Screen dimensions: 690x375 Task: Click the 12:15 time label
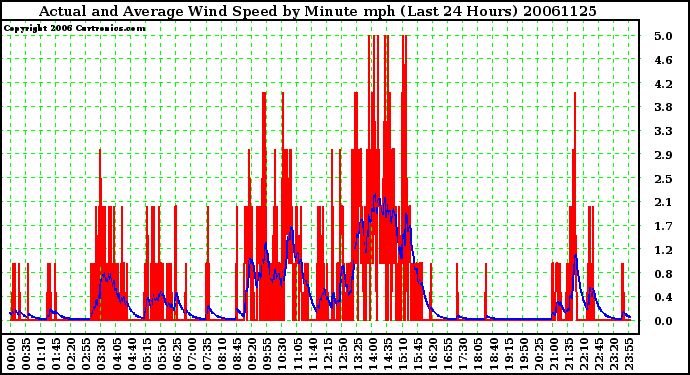327,354
